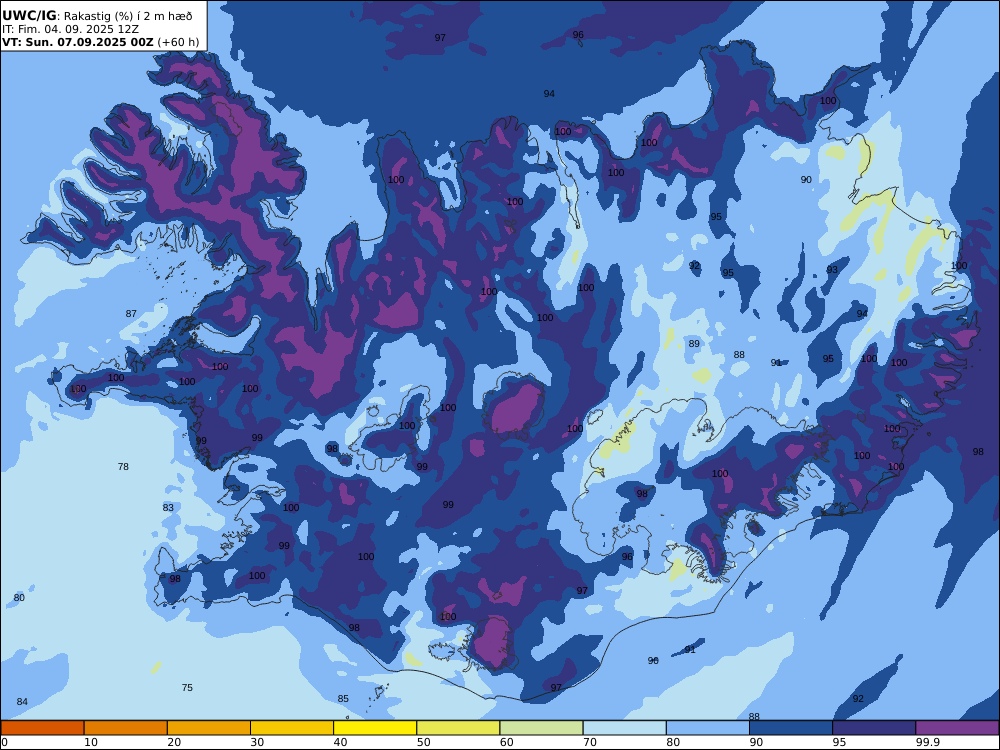
Task: Click the 75 humidity value offshore
Action: 187,688
